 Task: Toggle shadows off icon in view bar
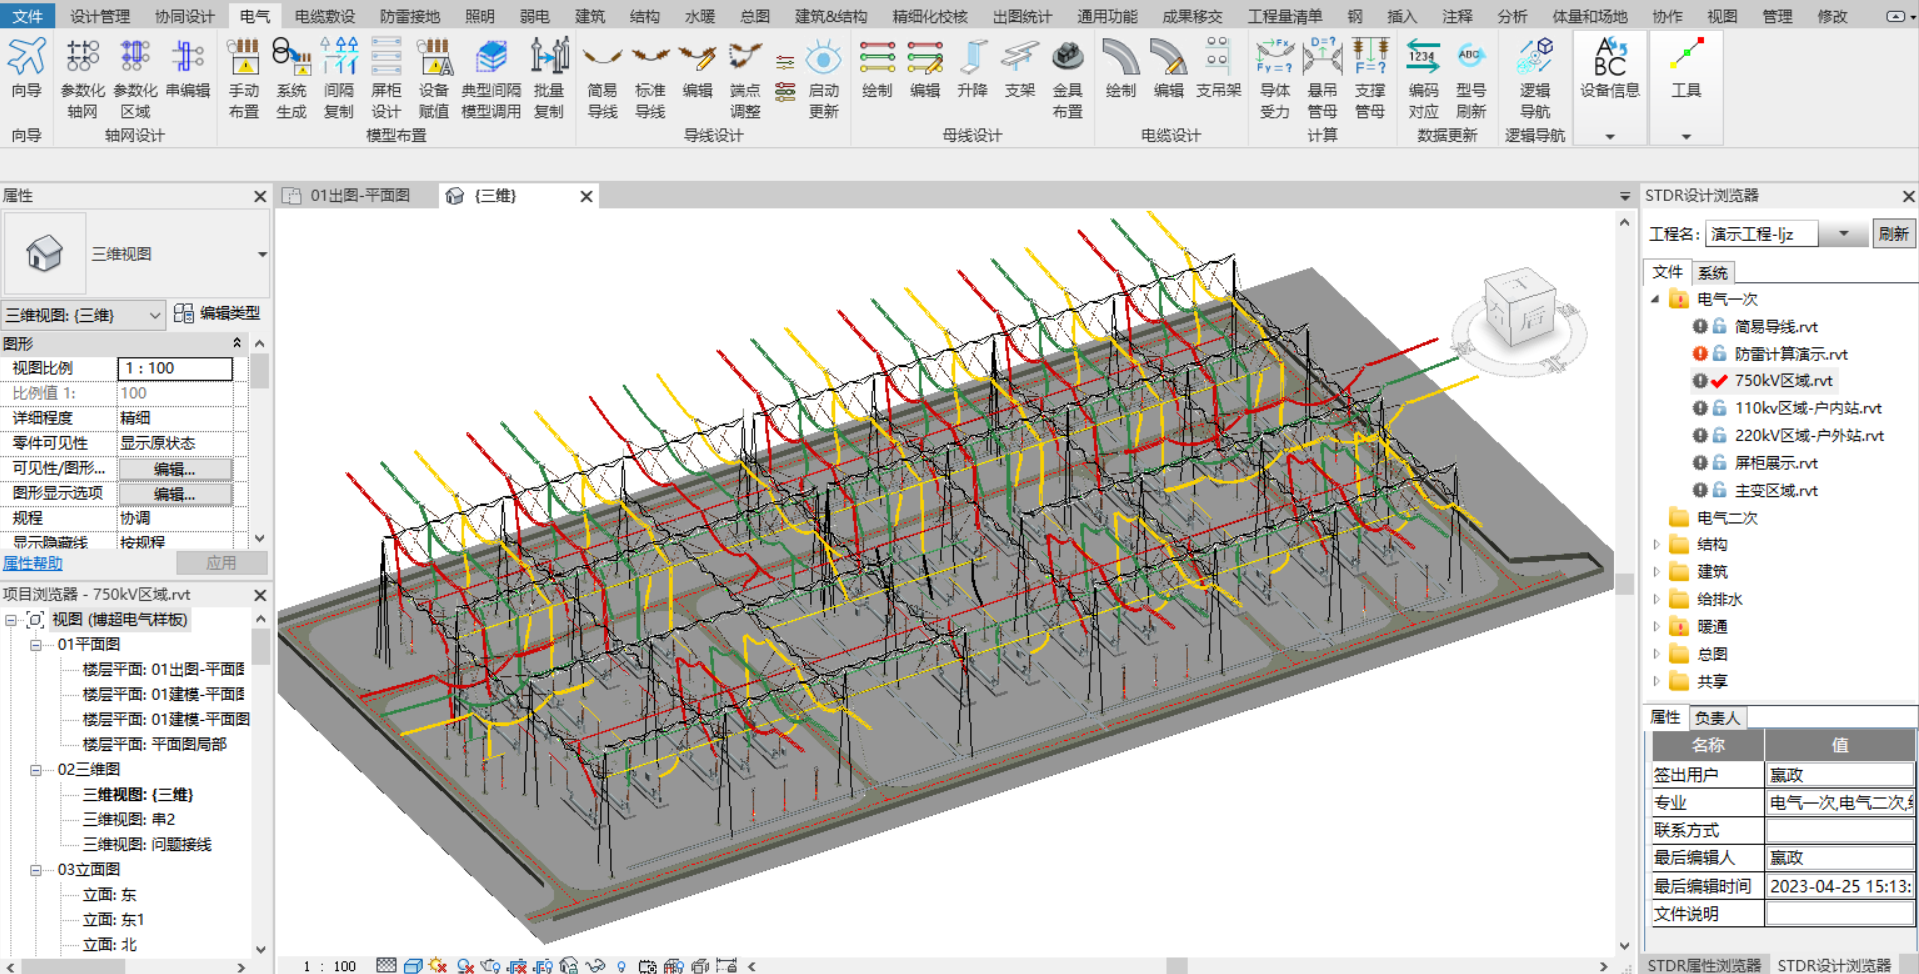(x=465, y=965)
